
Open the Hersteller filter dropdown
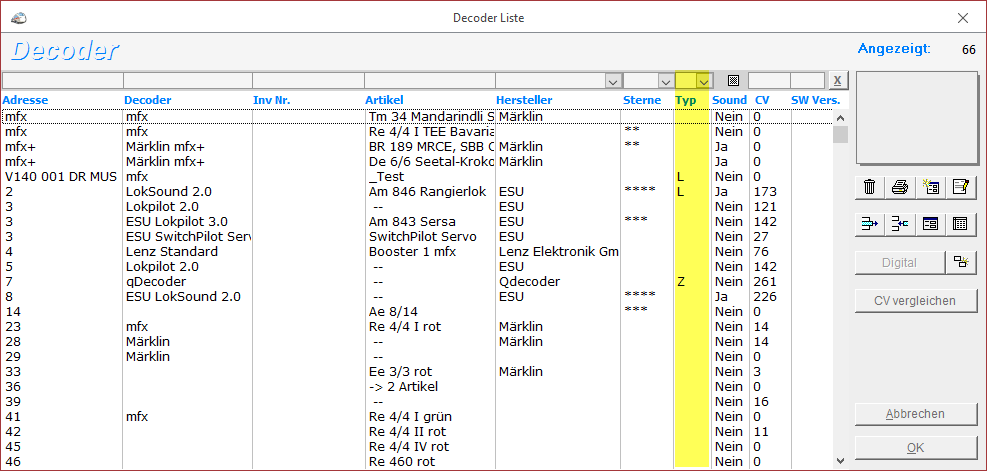612,81
